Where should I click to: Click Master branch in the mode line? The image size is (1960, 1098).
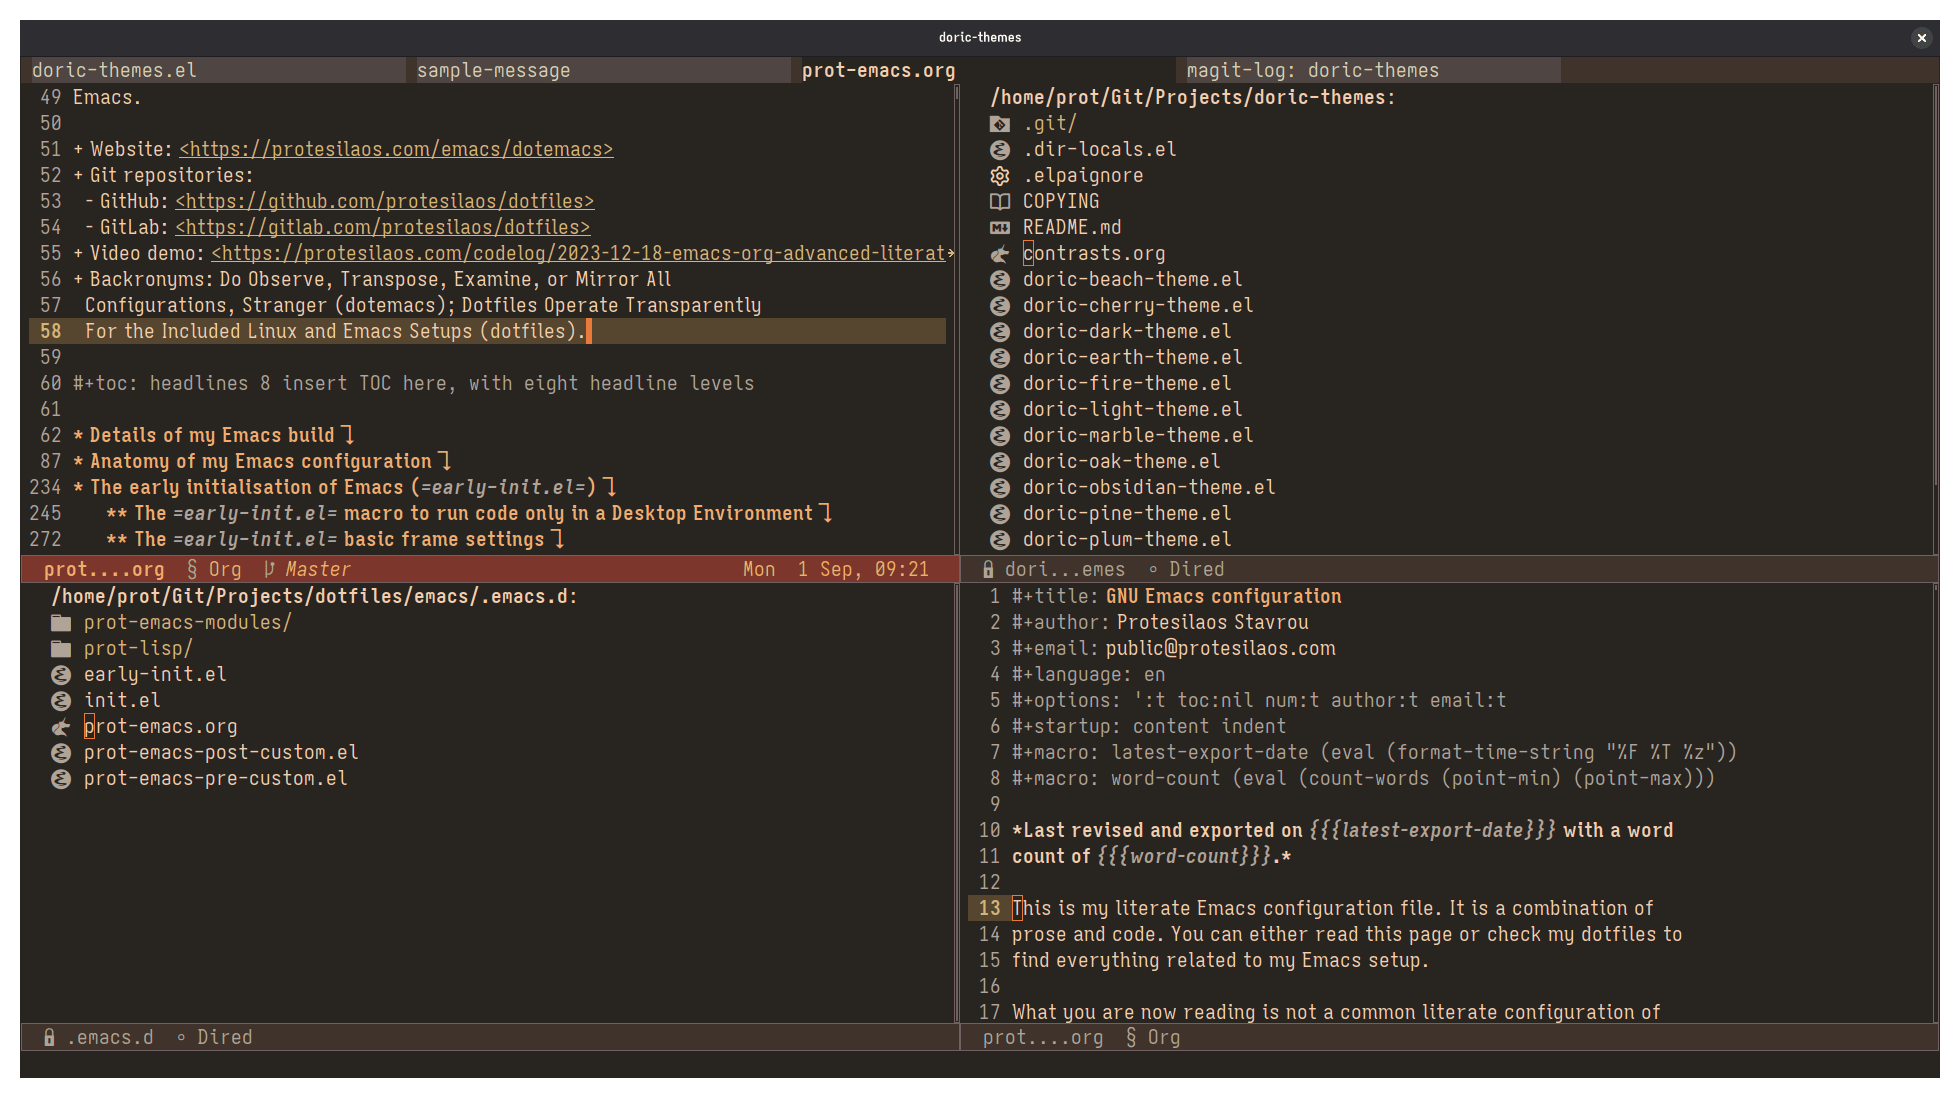[x=318, y=570]
